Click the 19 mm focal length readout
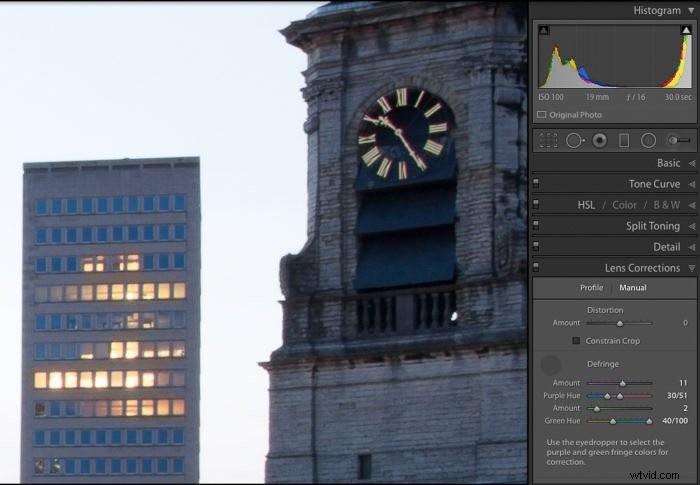 click(x=597, y=97)
